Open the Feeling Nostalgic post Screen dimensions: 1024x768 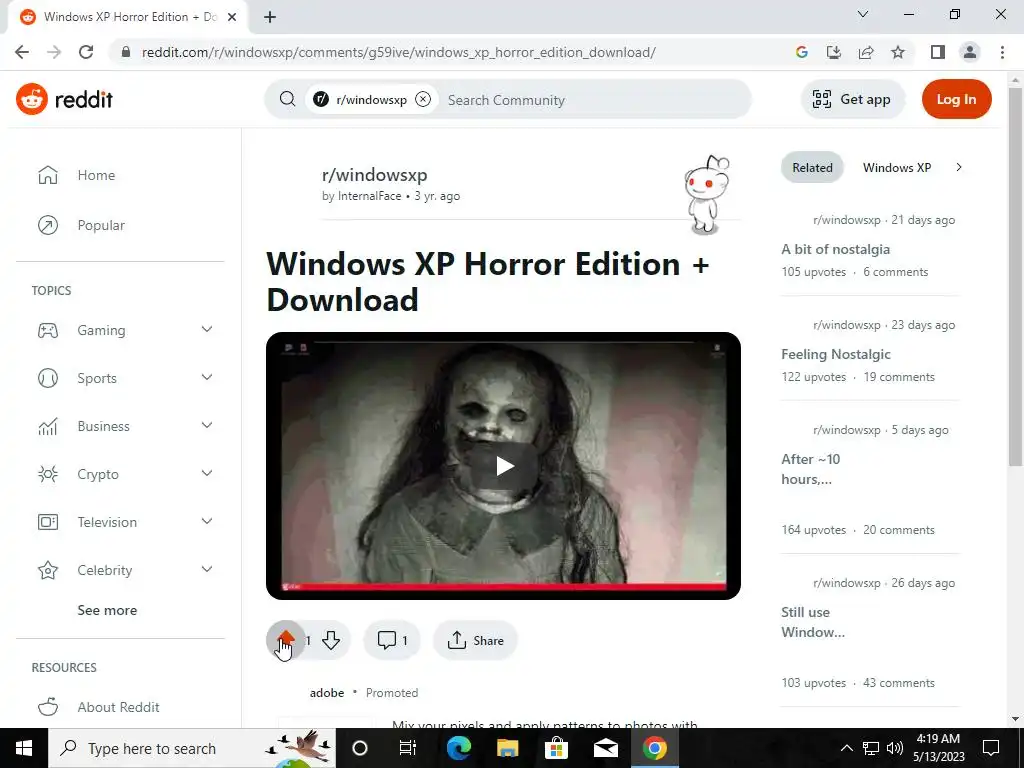835,355
